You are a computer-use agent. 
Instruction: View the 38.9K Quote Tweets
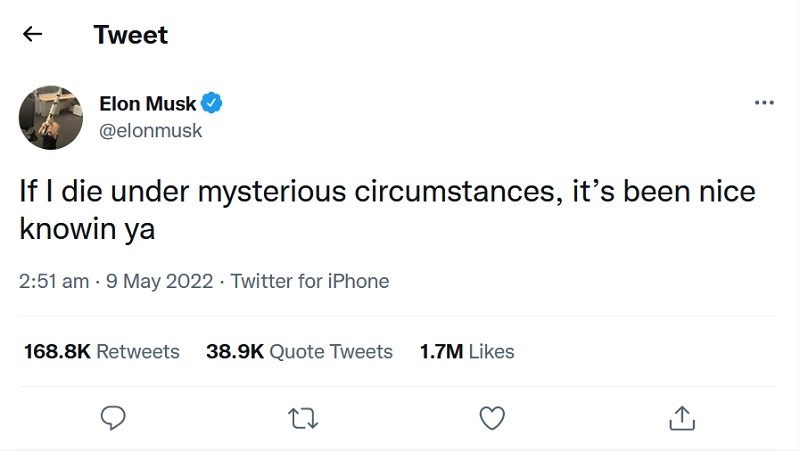click(x=299, y=351)
